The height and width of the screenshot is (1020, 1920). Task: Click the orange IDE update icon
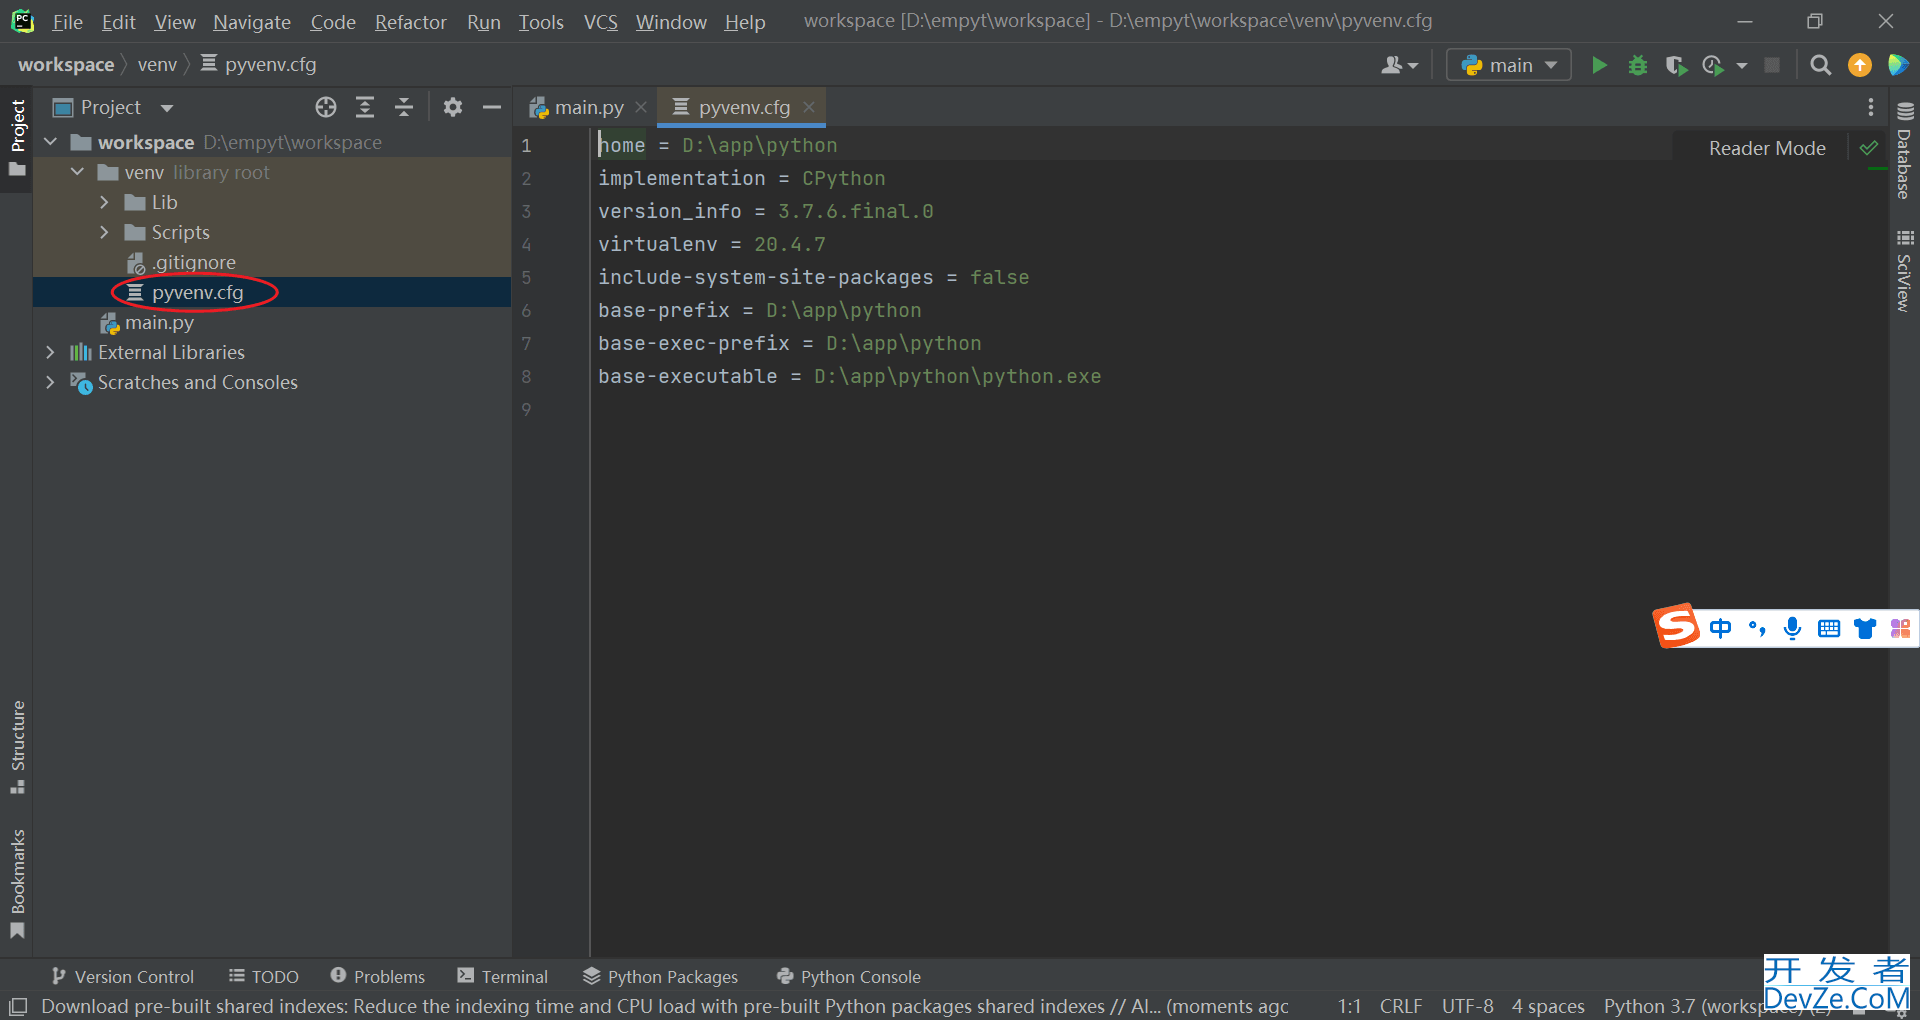tap(1860, 65)
